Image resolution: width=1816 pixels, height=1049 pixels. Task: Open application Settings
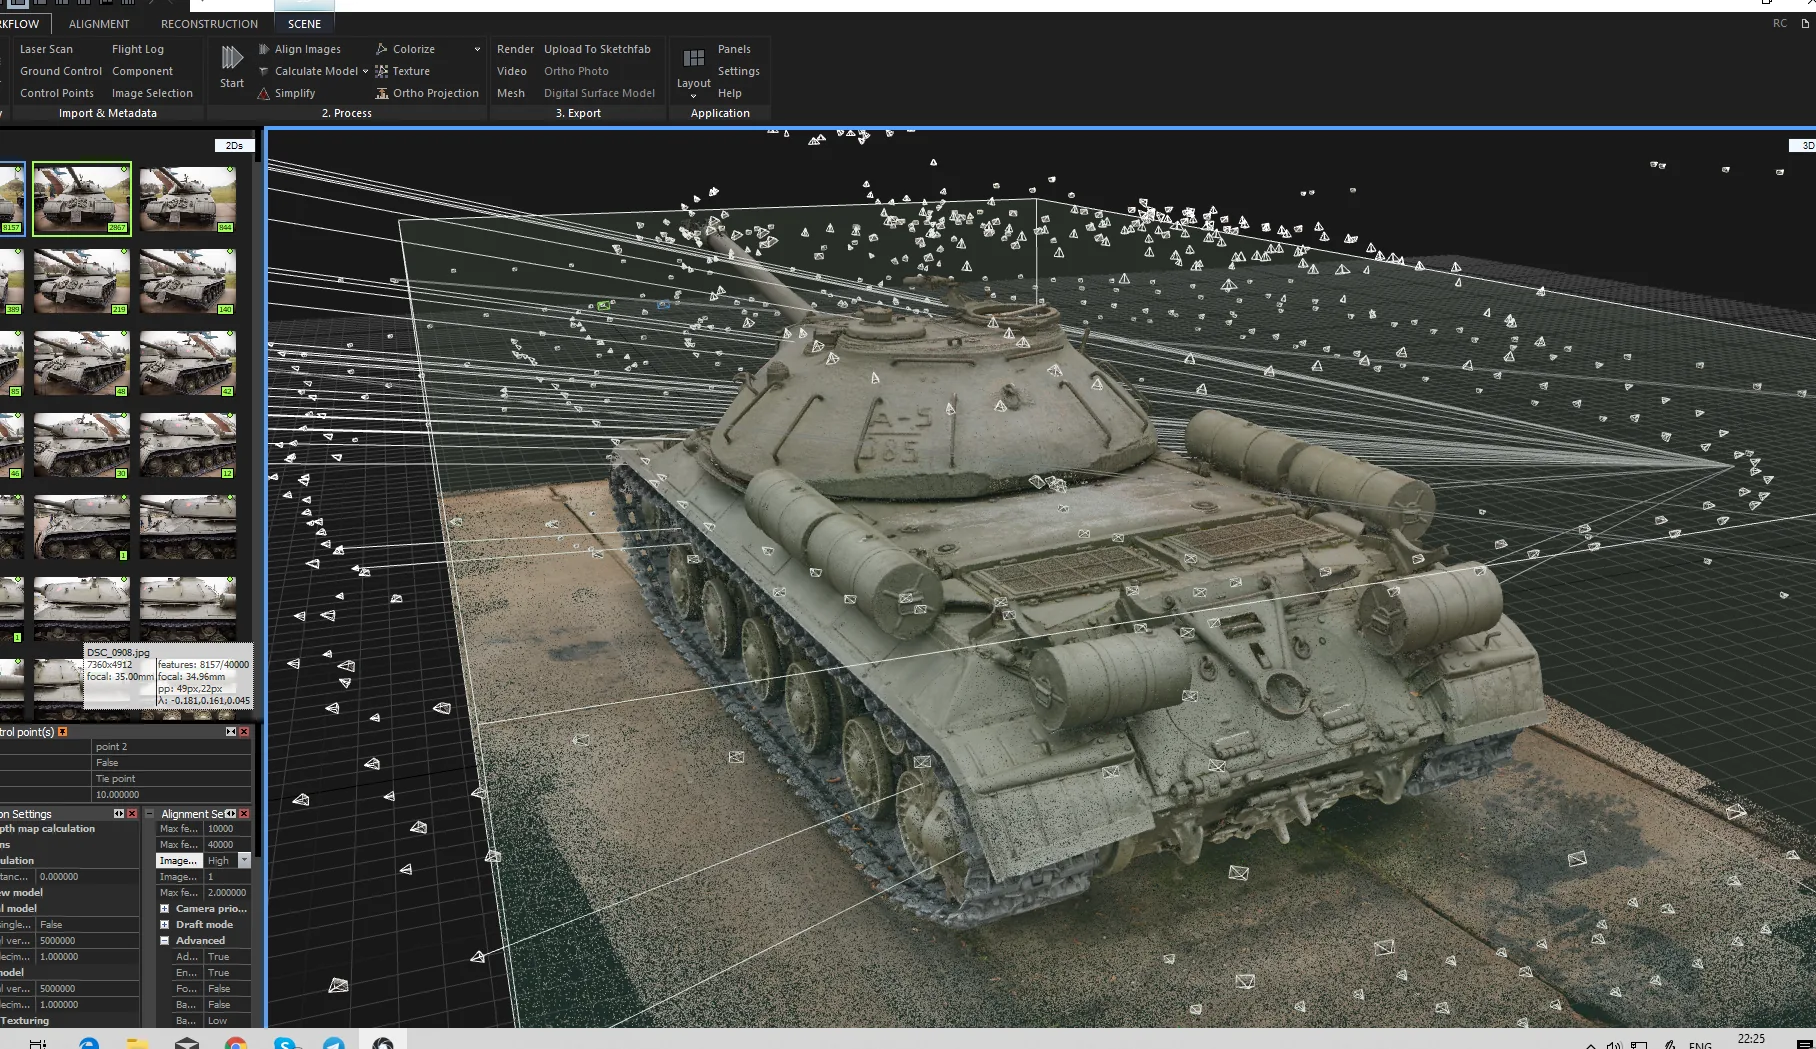[x=739, y=71]
